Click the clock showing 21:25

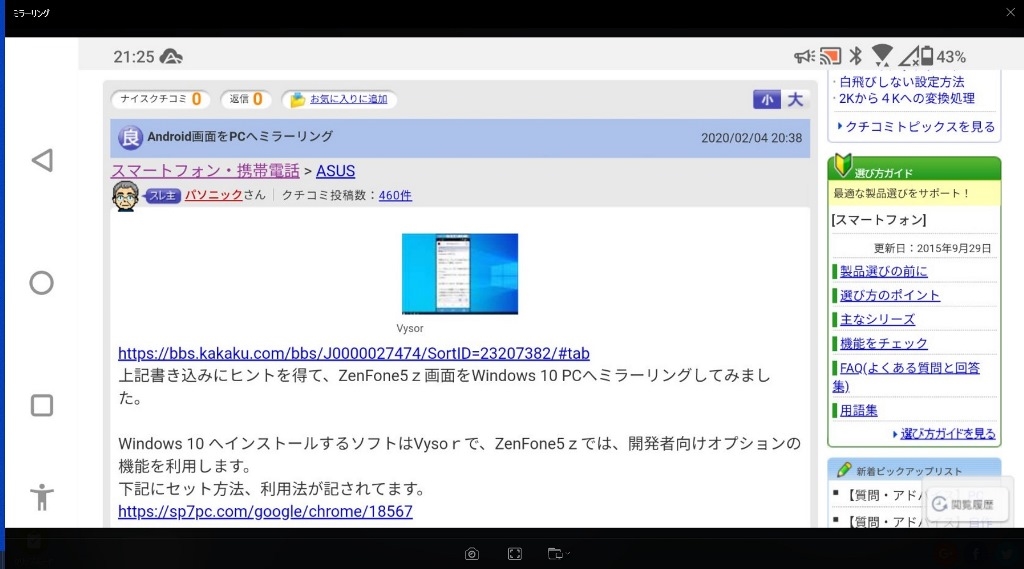click(134, 57)
